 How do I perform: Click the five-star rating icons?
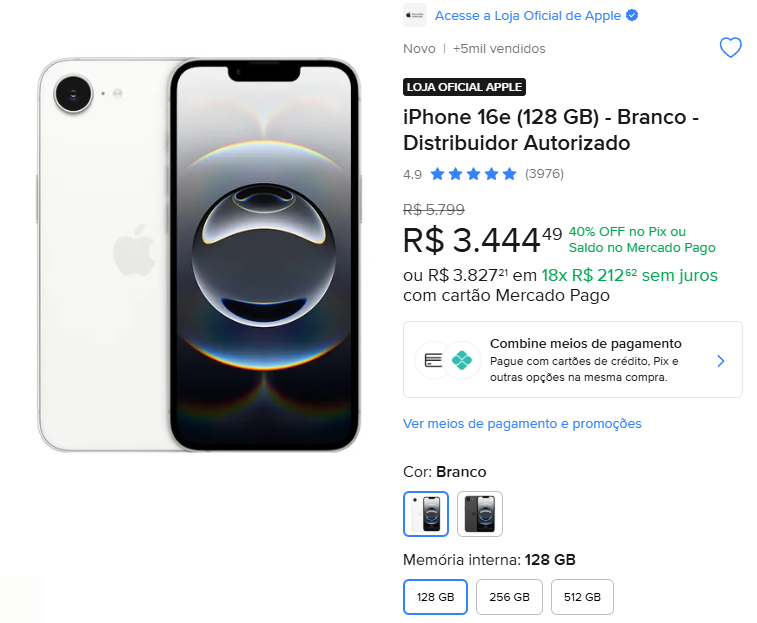click(473, 174)
